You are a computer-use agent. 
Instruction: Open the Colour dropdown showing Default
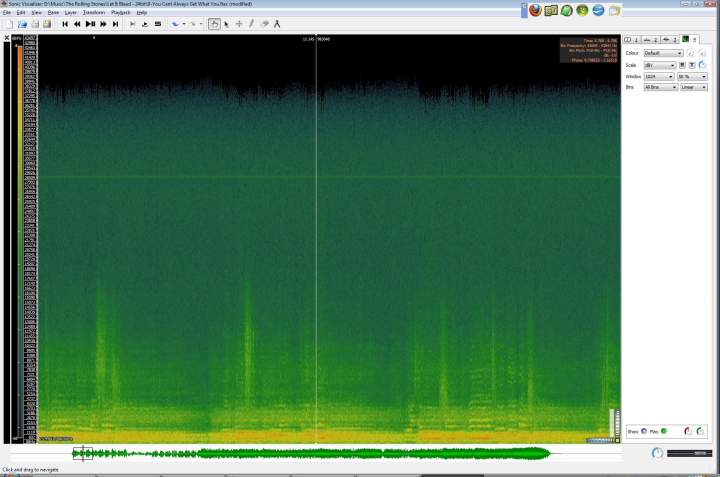point(663,53)
